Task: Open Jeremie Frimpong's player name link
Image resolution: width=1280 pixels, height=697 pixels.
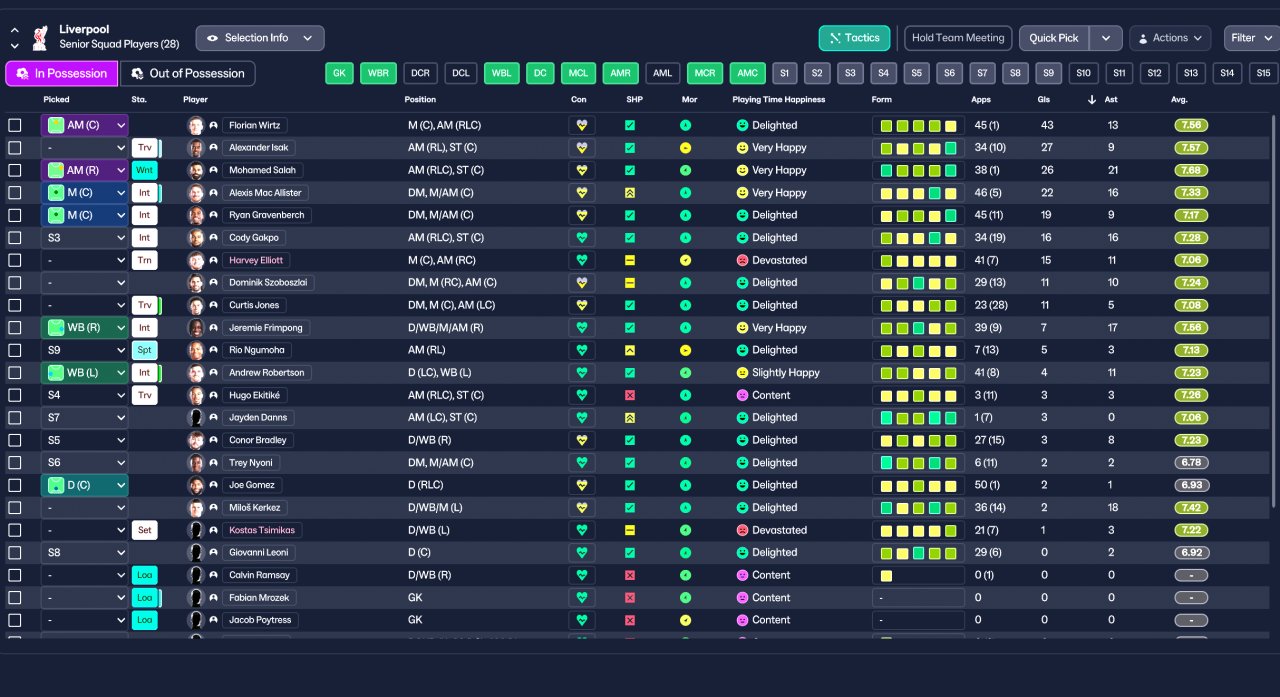Action: (266, 328)
